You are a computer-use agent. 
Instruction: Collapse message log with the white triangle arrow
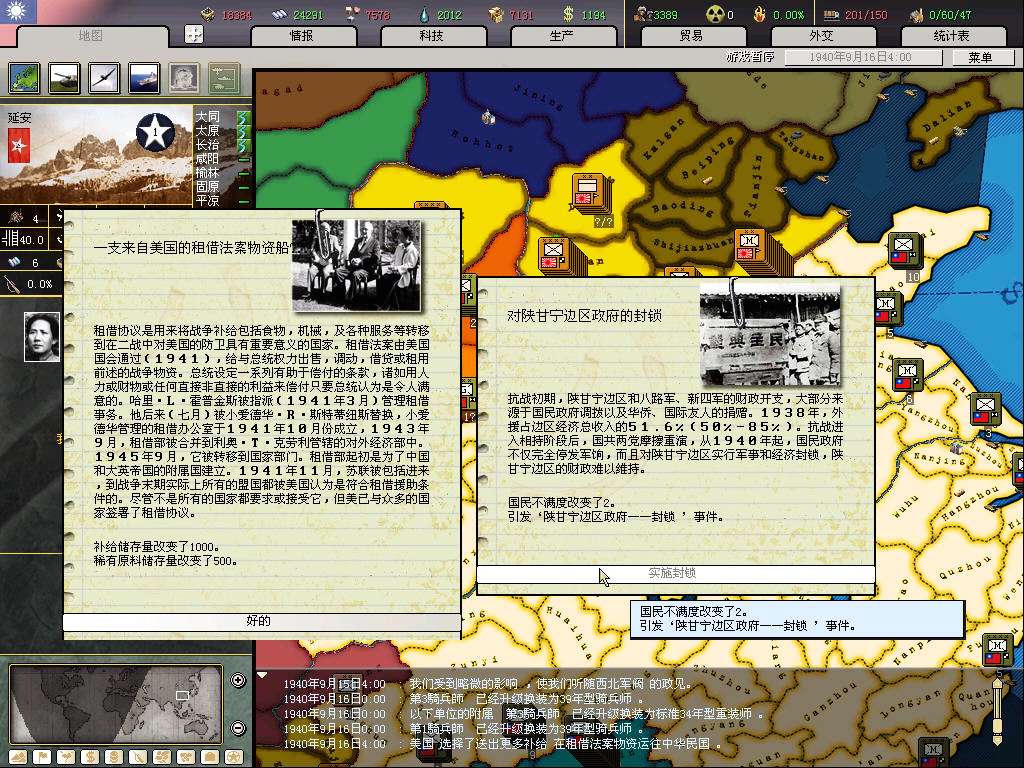[x=262, y=675]
